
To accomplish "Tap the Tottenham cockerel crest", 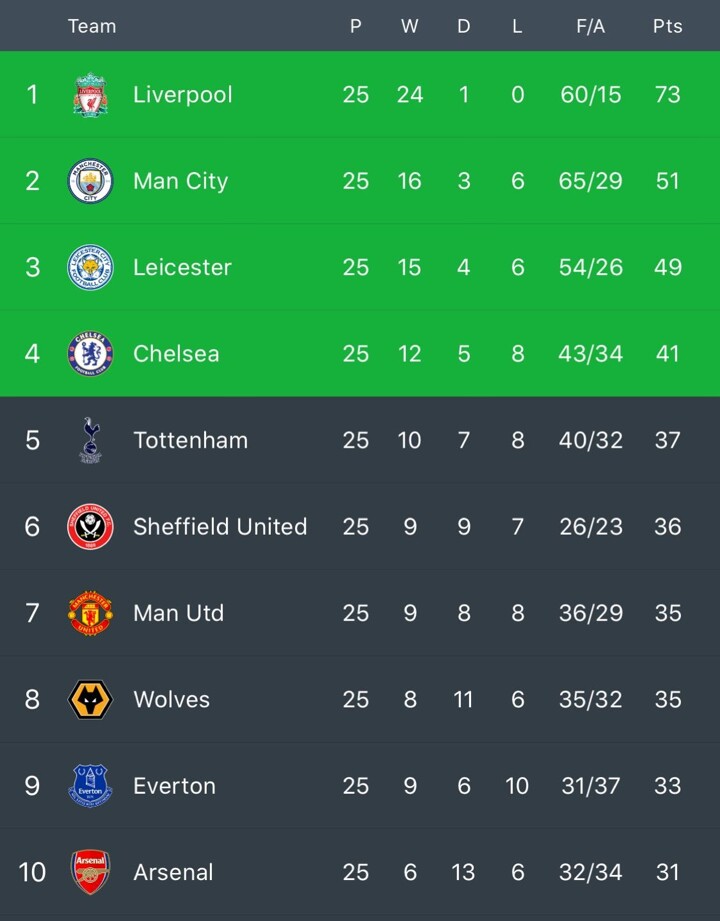I will 90,440.
